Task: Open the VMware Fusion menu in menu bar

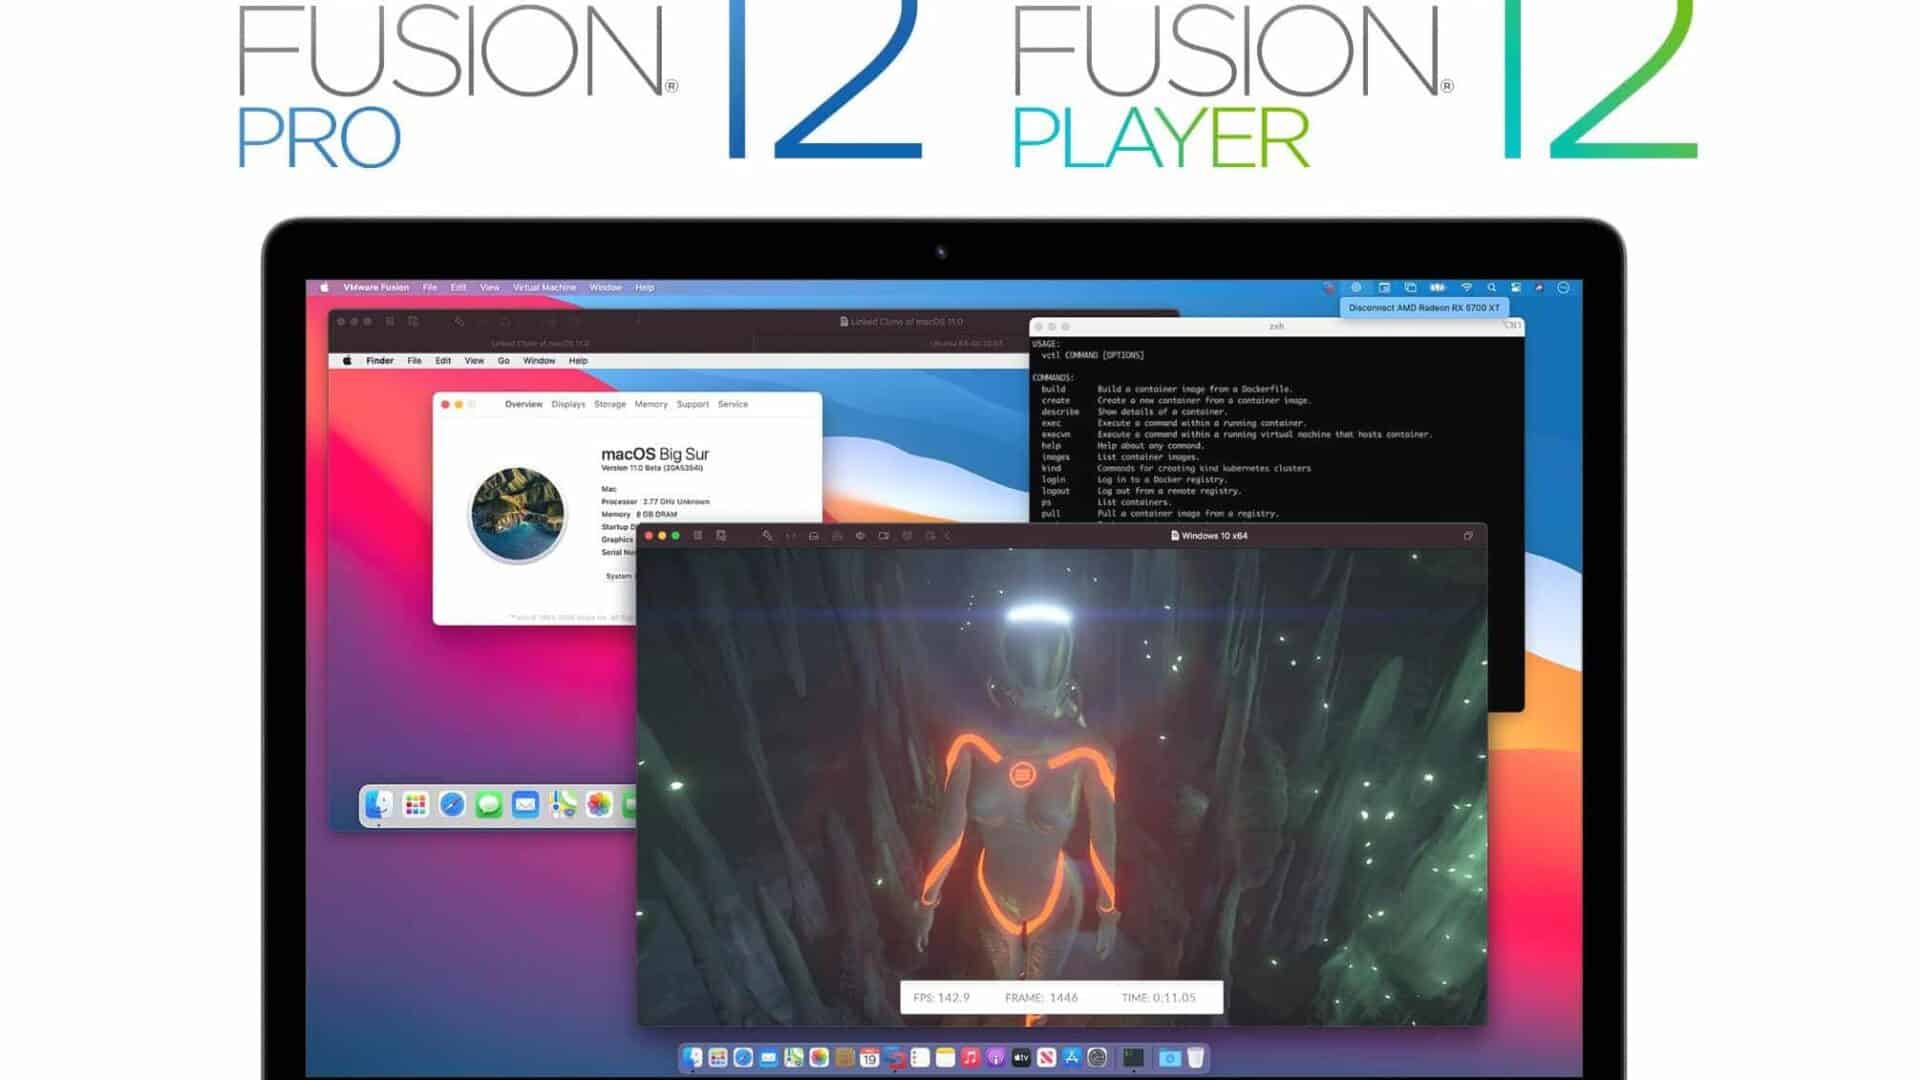Action: pyautogui.click(x=376, y=287)
